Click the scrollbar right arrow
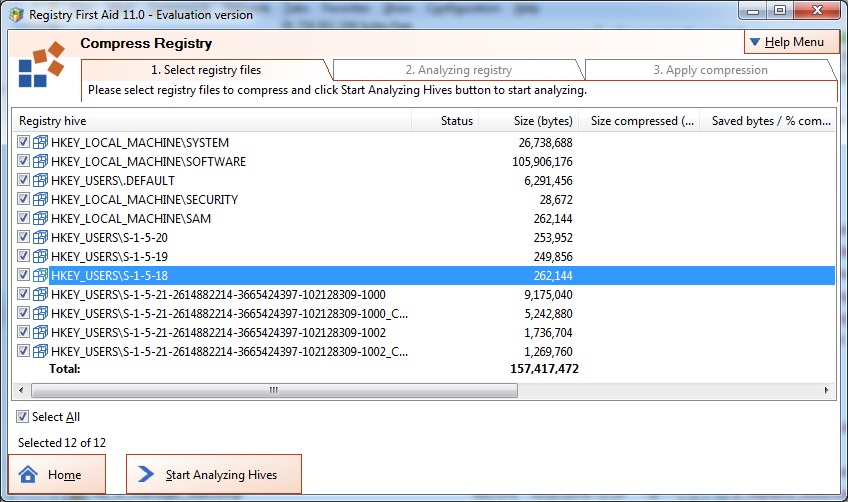 (826, 390)
